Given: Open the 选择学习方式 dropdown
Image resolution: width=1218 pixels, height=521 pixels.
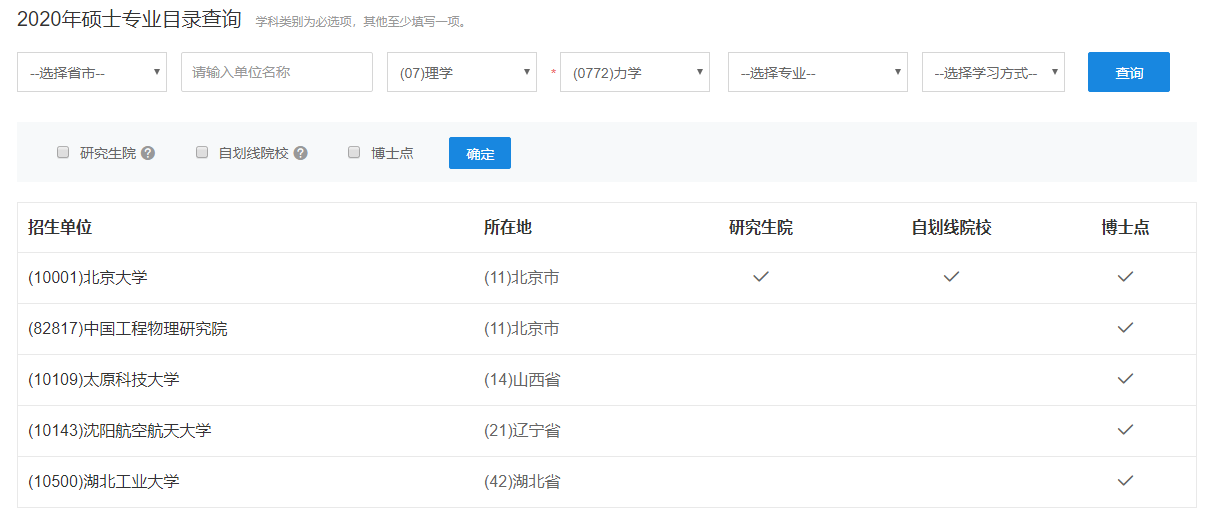Looking at the screenshot, I should 993,72.
